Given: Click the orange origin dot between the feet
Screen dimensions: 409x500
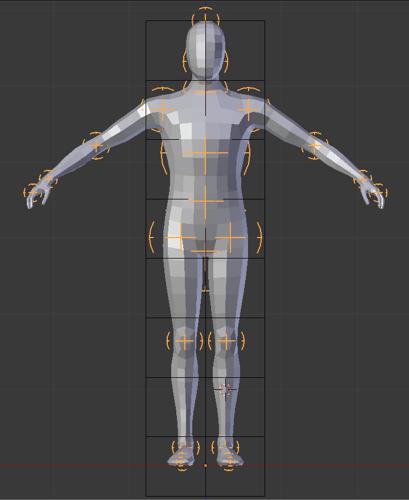Looking at the screenshot, I should click(x=205, y=465).
